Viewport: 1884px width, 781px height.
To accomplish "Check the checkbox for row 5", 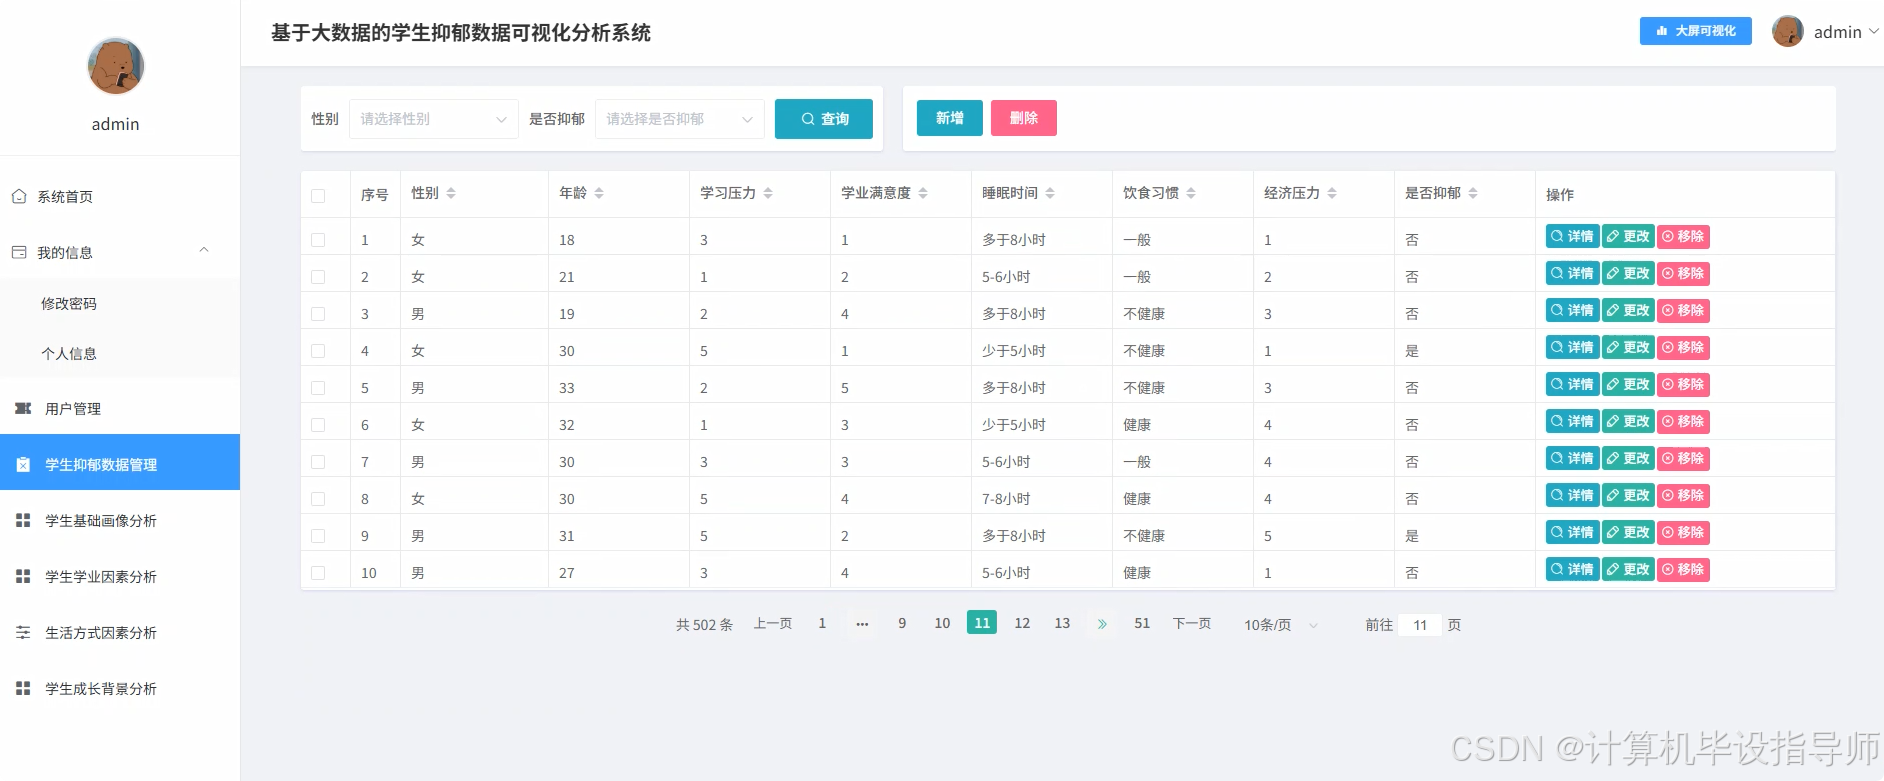I will tap(318, 388).
